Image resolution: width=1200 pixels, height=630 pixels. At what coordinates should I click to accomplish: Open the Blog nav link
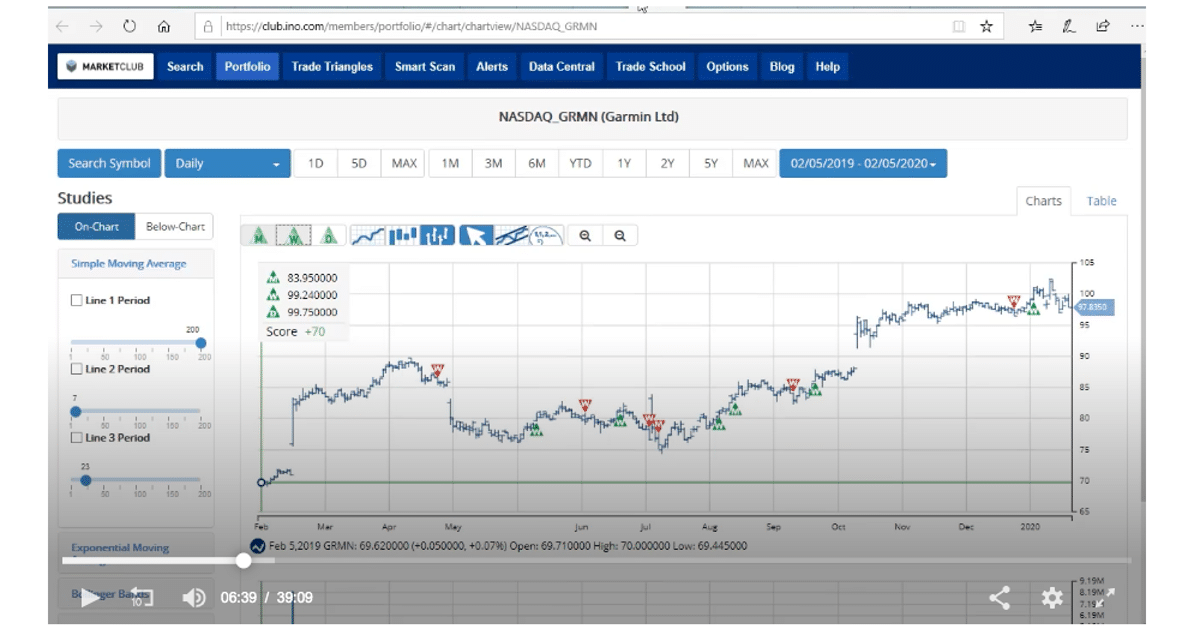point(782,67)
